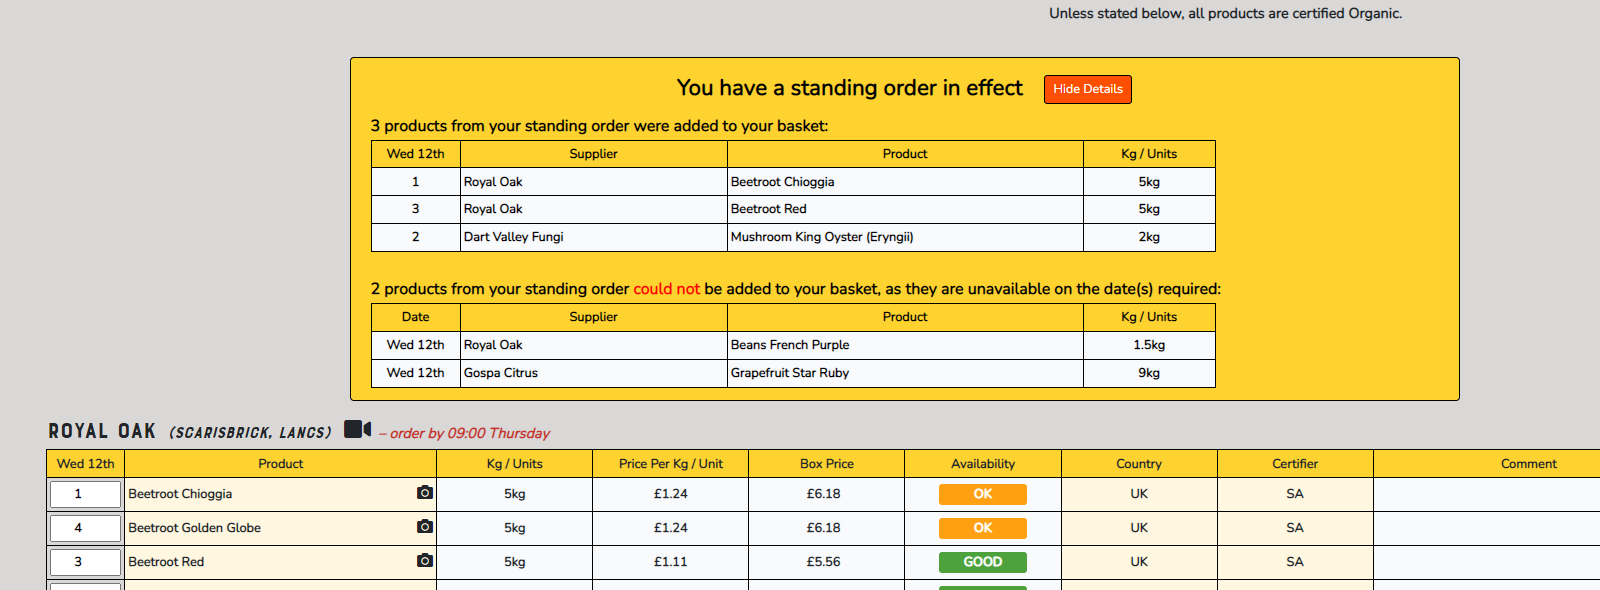Click 'Gospa Citrus' supplier cell
The image size is (1600, 590).
click(x=594, y=373)
